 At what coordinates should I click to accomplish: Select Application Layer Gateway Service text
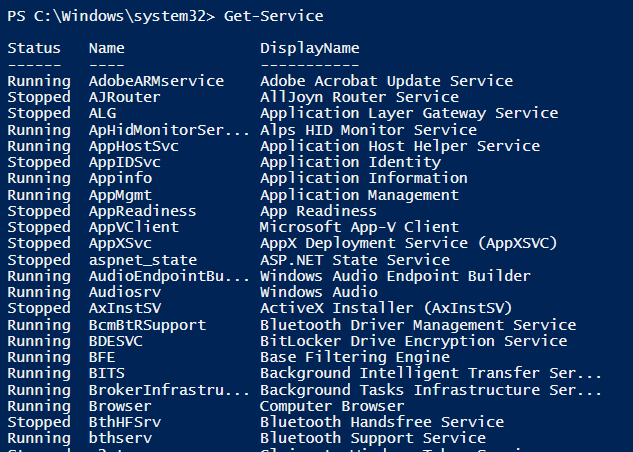click(x=408, y=113)
